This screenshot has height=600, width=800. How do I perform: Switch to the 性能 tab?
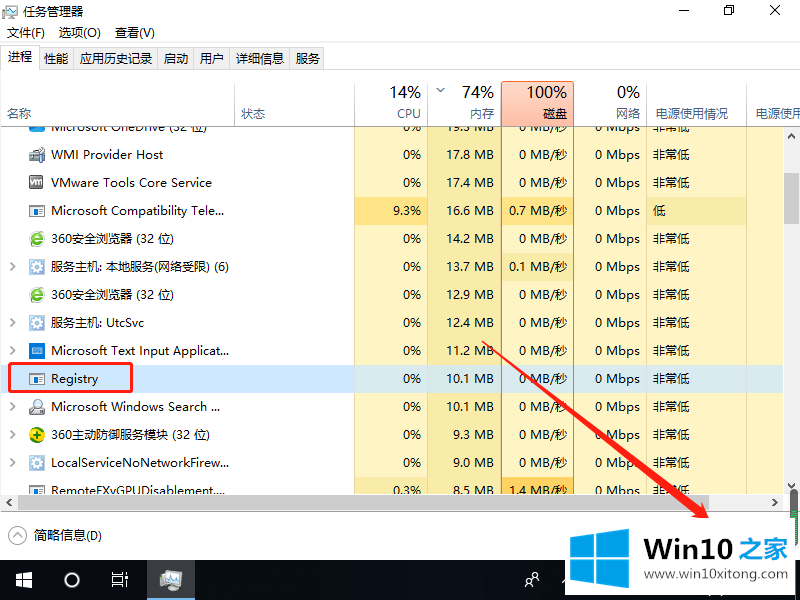pos(56,59)
